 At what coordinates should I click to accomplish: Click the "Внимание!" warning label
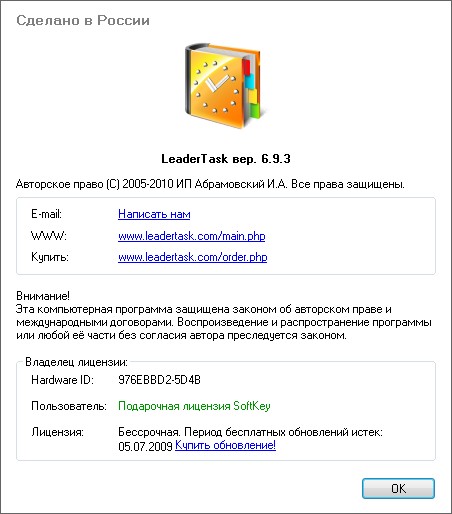[43, 296]
